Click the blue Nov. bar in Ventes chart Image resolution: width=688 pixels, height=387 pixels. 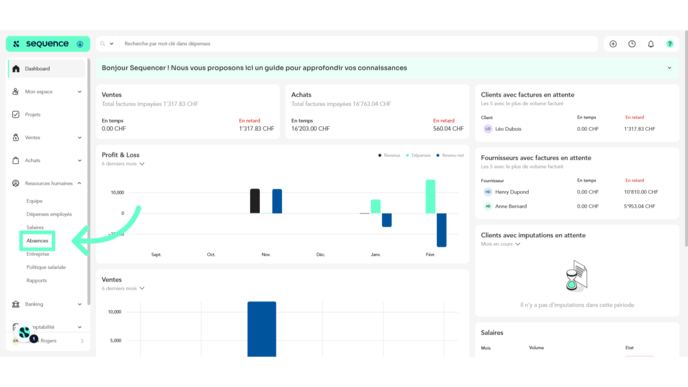tap(262, 329)
